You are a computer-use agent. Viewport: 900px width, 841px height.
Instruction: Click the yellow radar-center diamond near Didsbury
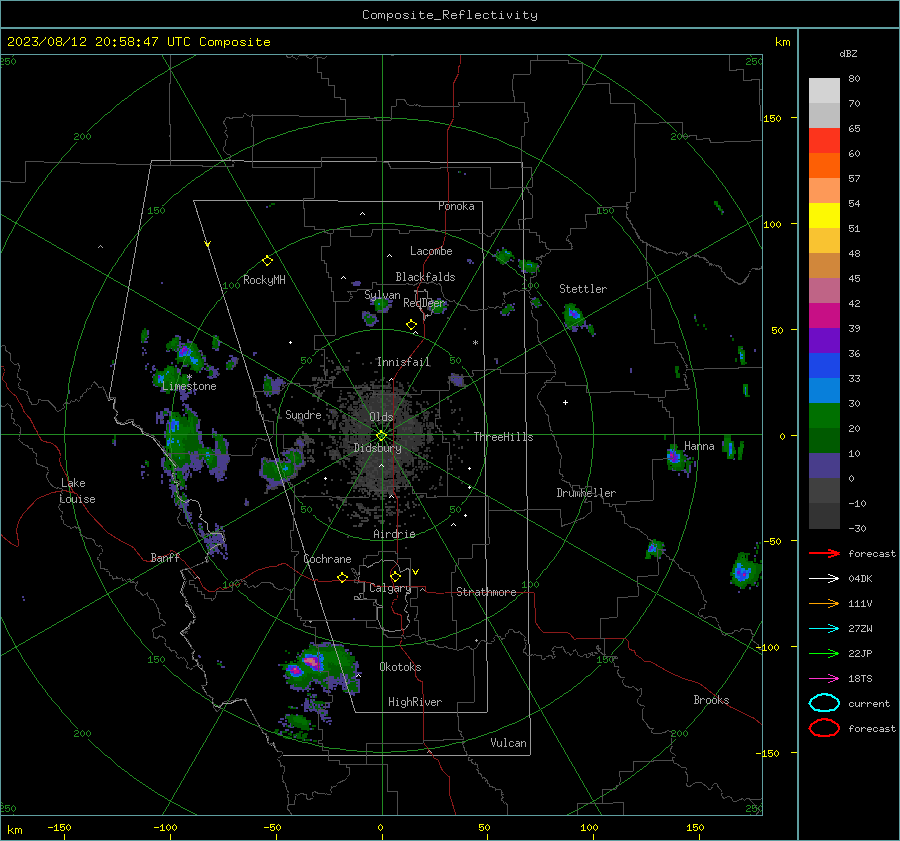(381, 436)
